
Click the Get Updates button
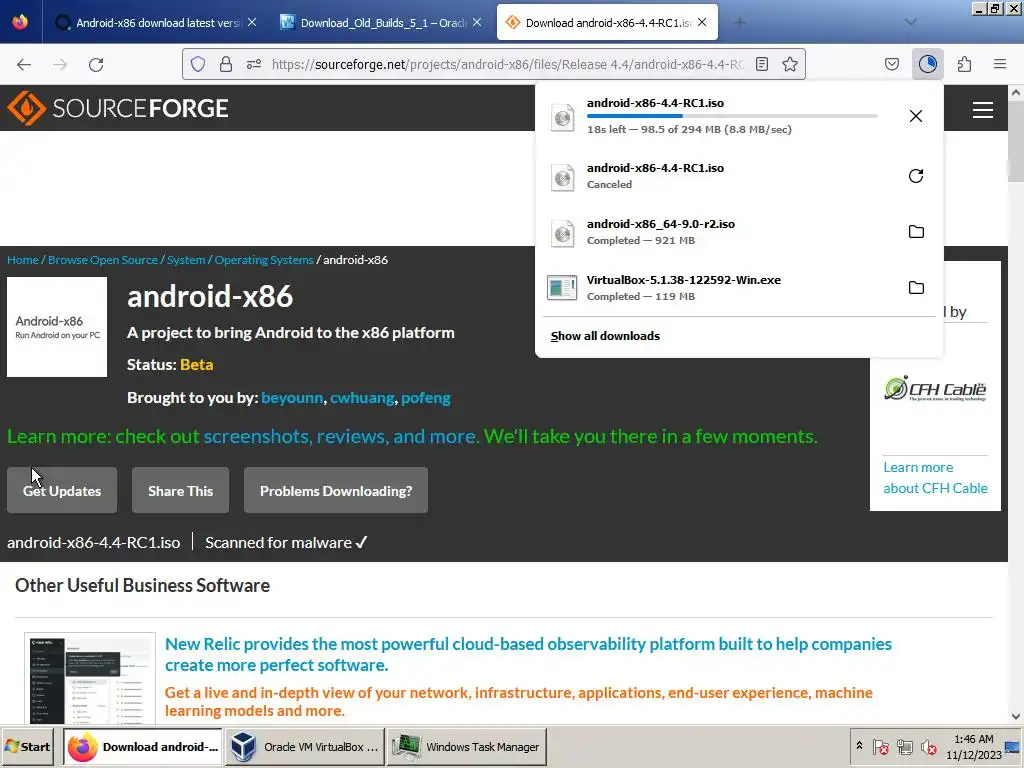coord(62,490)
